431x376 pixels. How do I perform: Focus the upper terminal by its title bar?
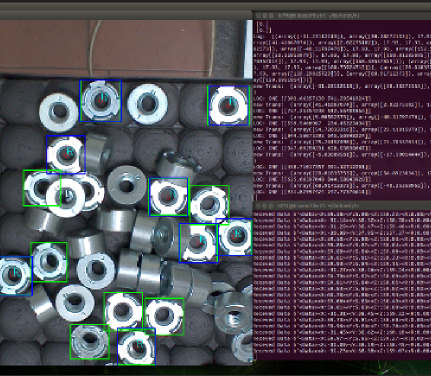342,15
